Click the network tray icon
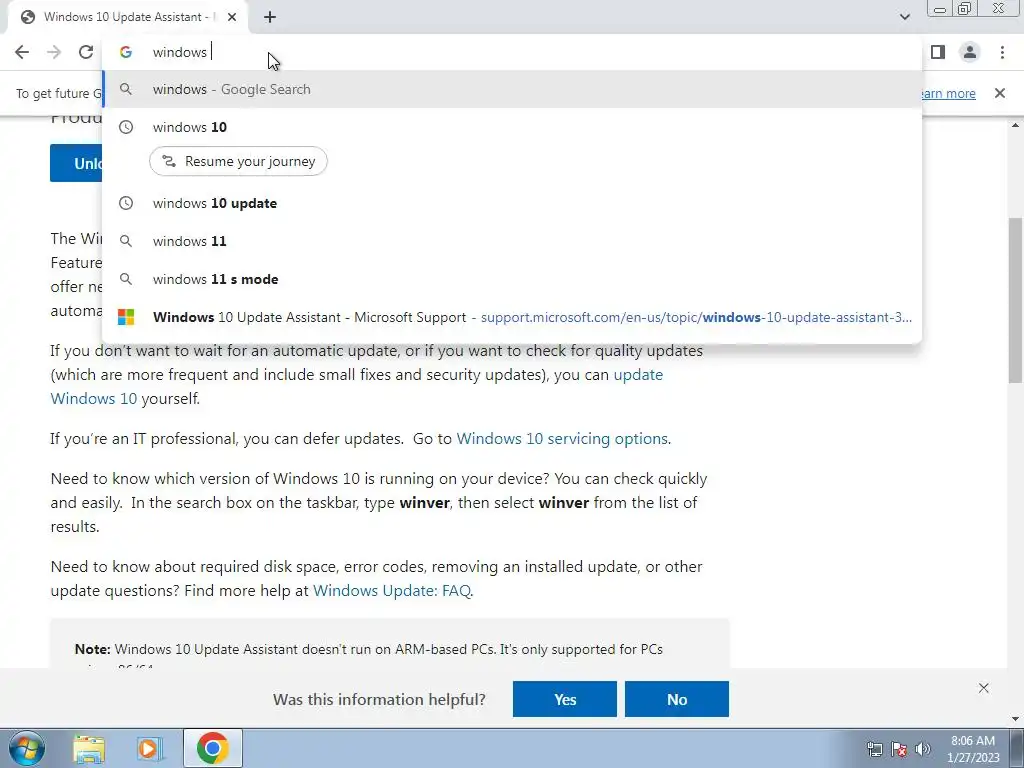Image resolution: width=1024 pixels, height=768 pixels. coord(874,749)
